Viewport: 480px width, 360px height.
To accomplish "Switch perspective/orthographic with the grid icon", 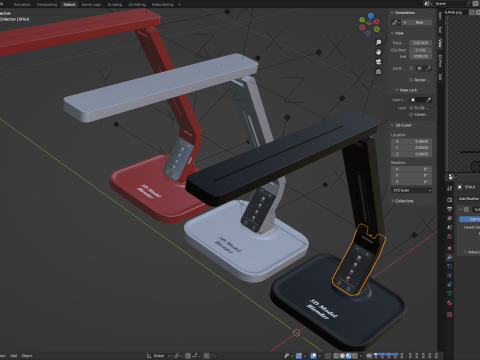I will pos(378,71).
